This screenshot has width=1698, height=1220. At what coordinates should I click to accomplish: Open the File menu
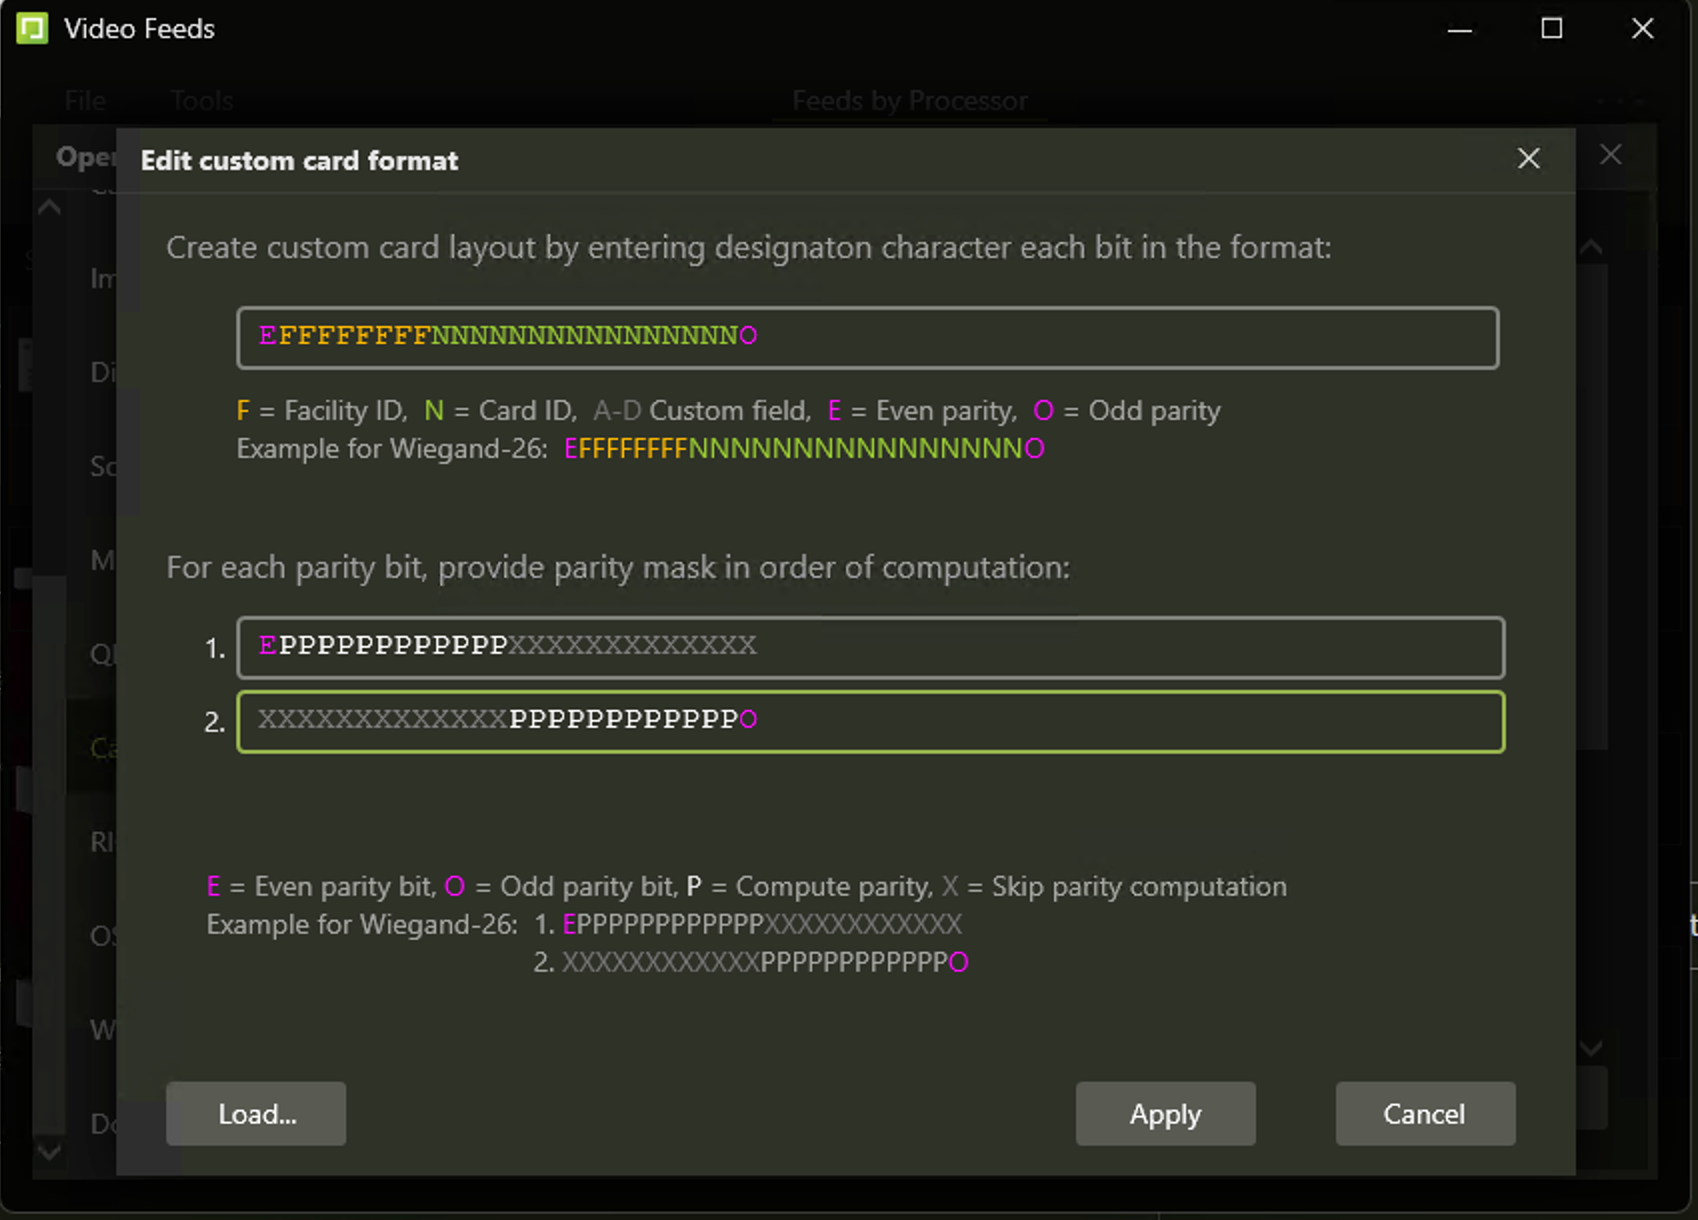pos(85,101)
